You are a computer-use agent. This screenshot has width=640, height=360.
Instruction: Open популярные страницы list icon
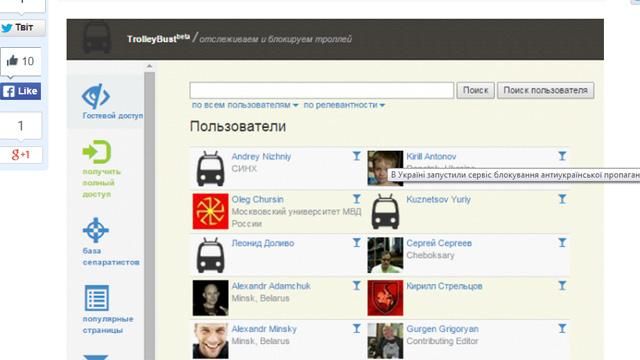97,298
